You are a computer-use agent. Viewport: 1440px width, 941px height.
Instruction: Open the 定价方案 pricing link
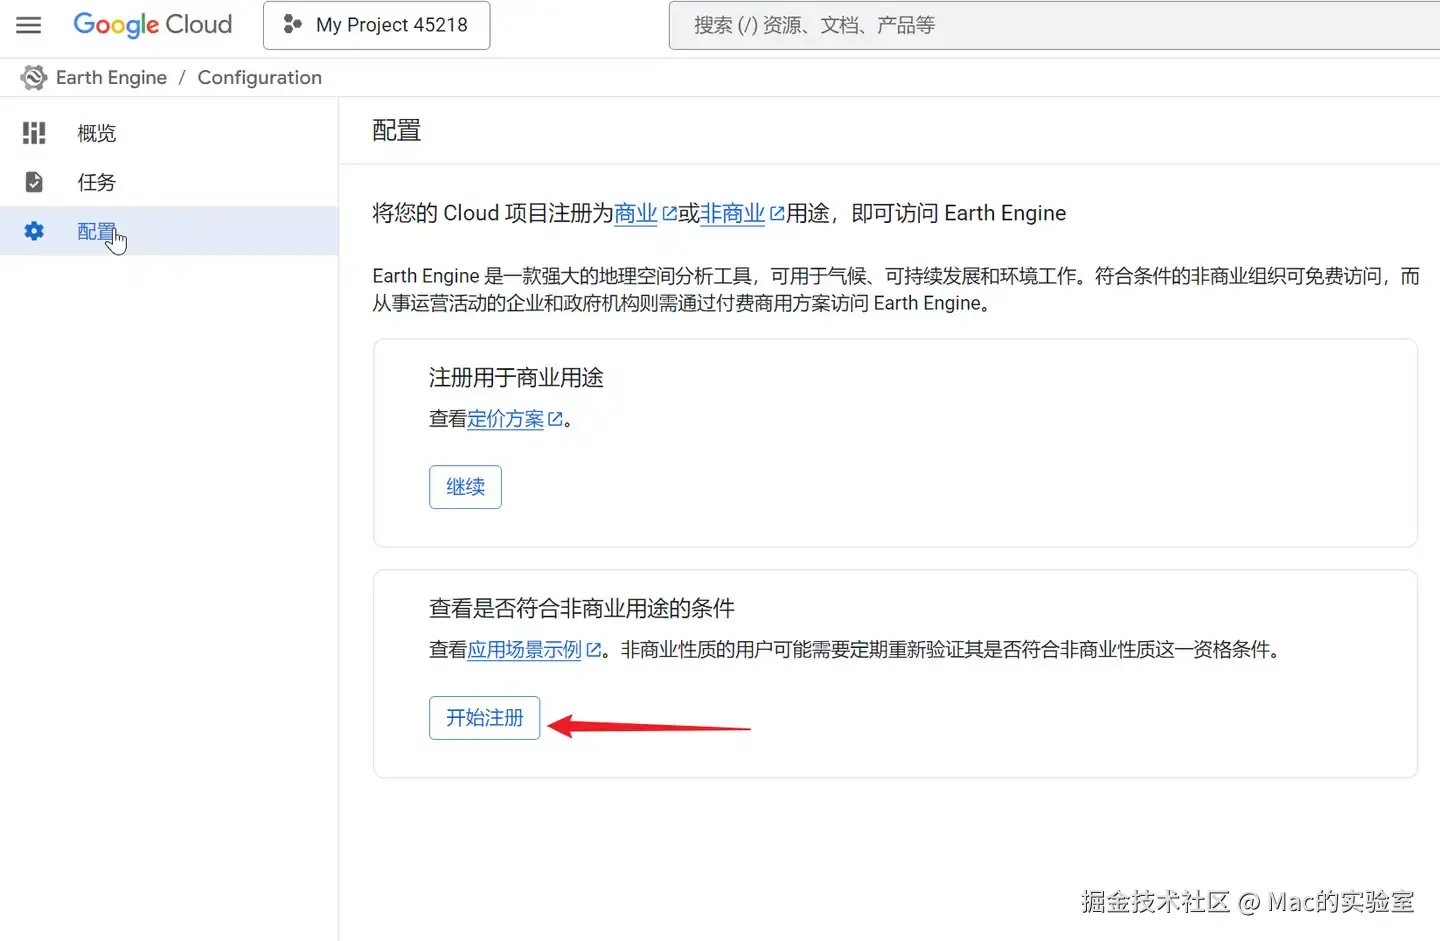point(505,419)
